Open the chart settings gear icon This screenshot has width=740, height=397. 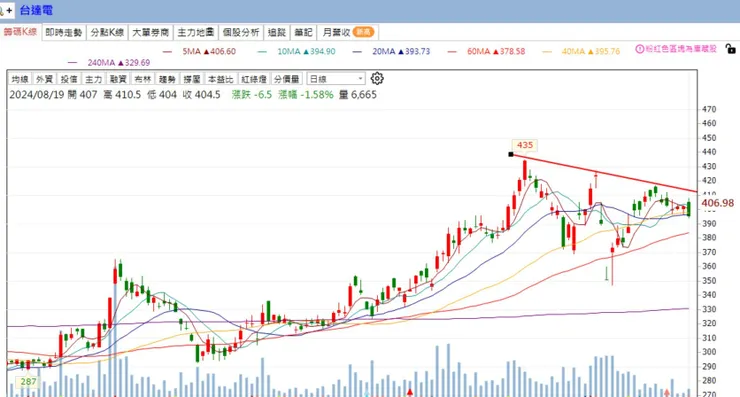(x=377, y=78)
